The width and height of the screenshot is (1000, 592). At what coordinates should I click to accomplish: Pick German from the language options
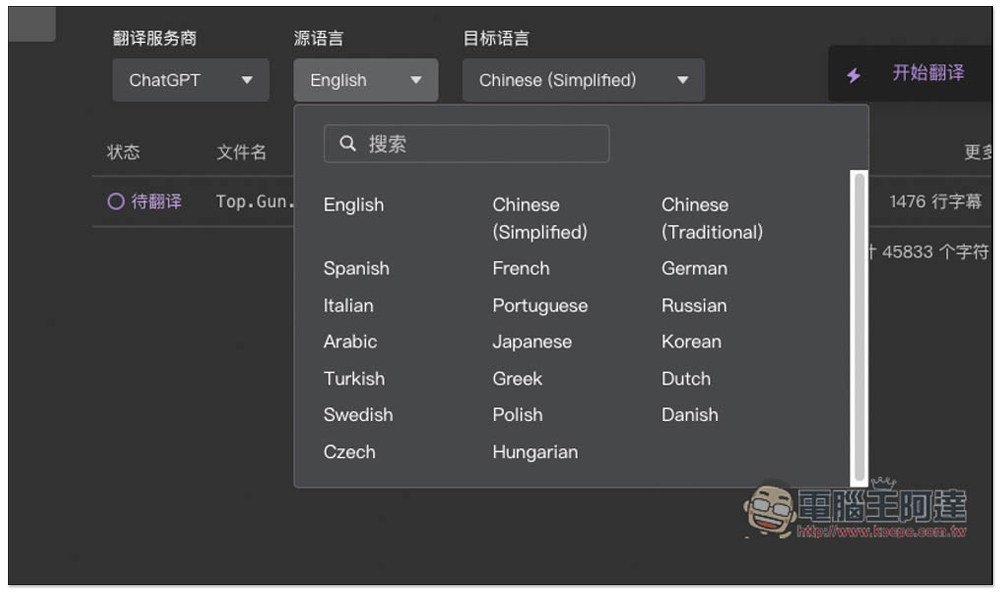pos(694,269)
